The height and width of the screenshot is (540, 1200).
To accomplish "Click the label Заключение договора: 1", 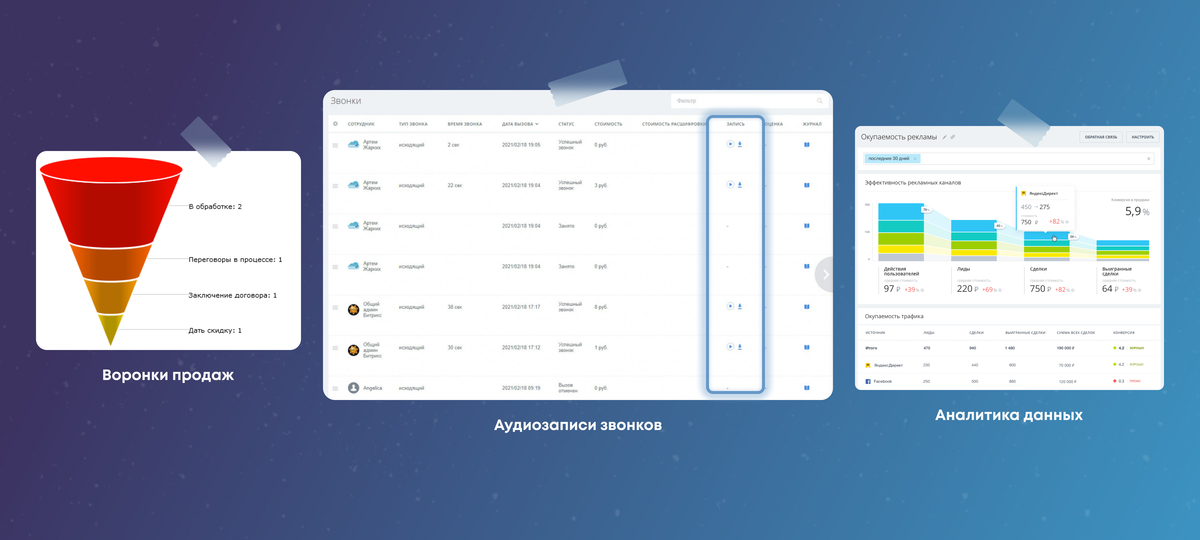I will coord(232,295).
